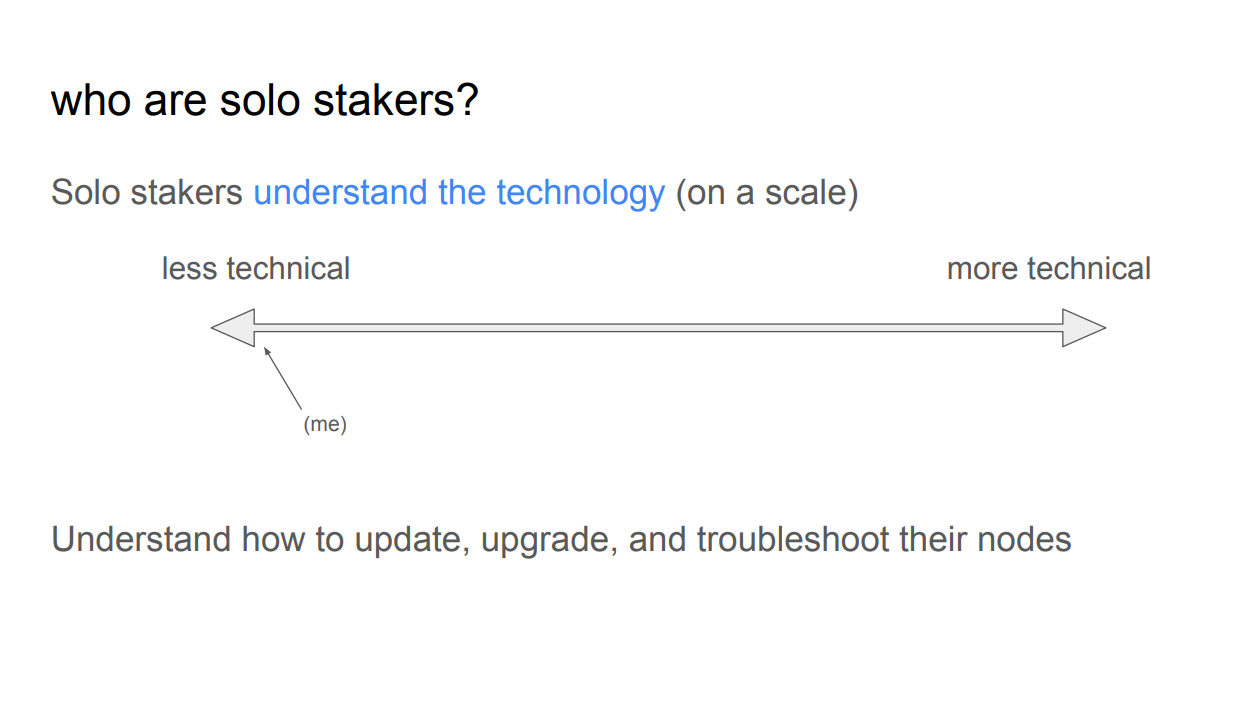
Task: Click the "(me)" annotation label
Action: (x=325, y=424)
